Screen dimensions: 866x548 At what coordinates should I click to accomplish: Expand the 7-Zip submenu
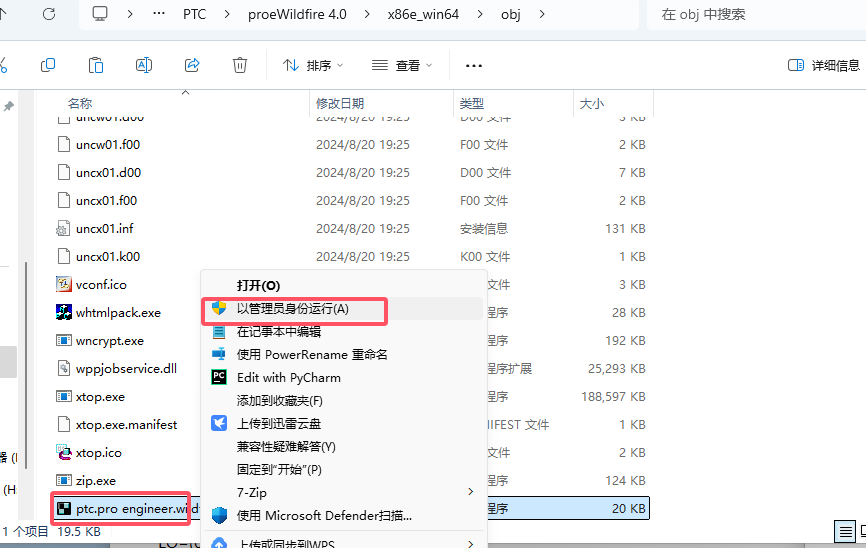tap(344, 493)
